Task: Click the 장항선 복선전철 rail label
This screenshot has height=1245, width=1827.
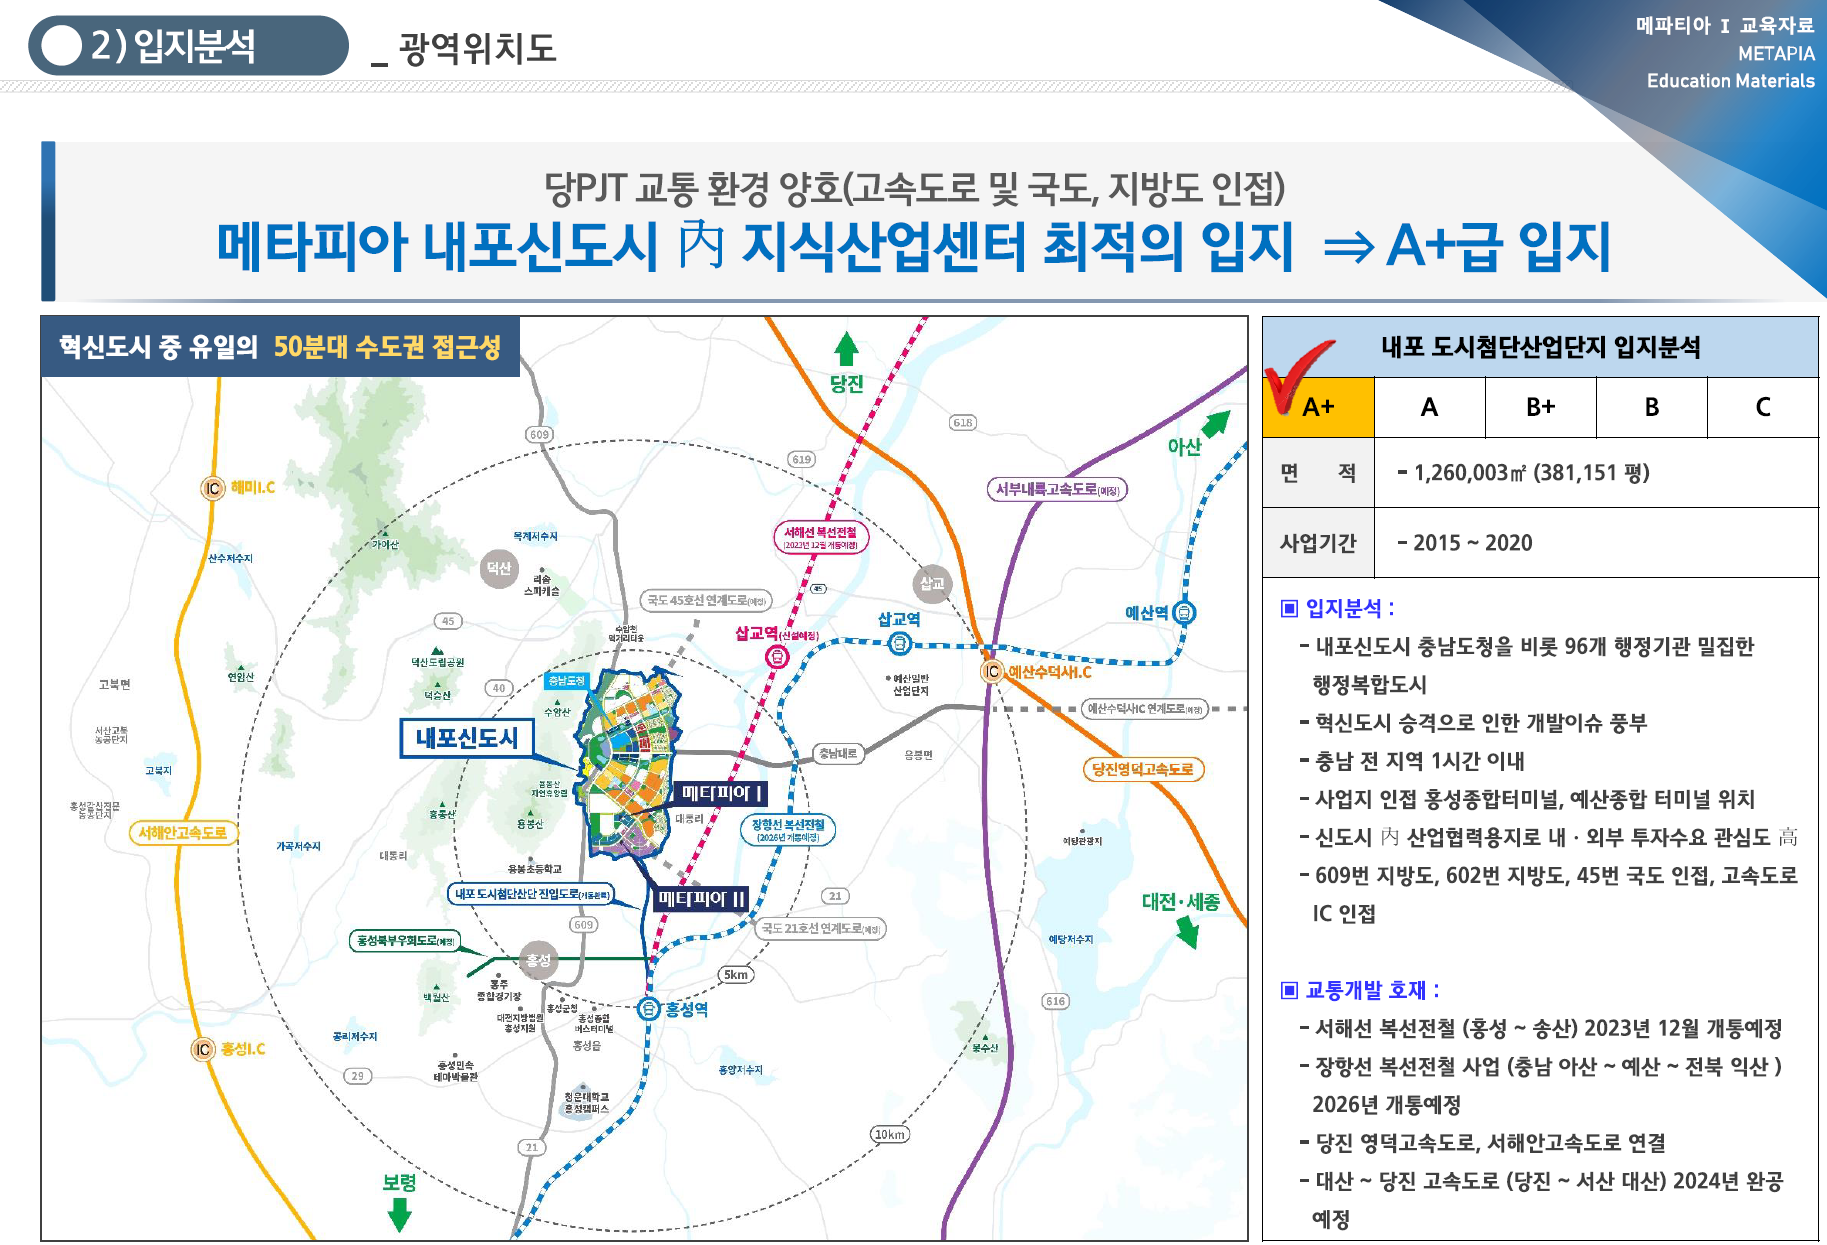Action: (x=788, y=830)
